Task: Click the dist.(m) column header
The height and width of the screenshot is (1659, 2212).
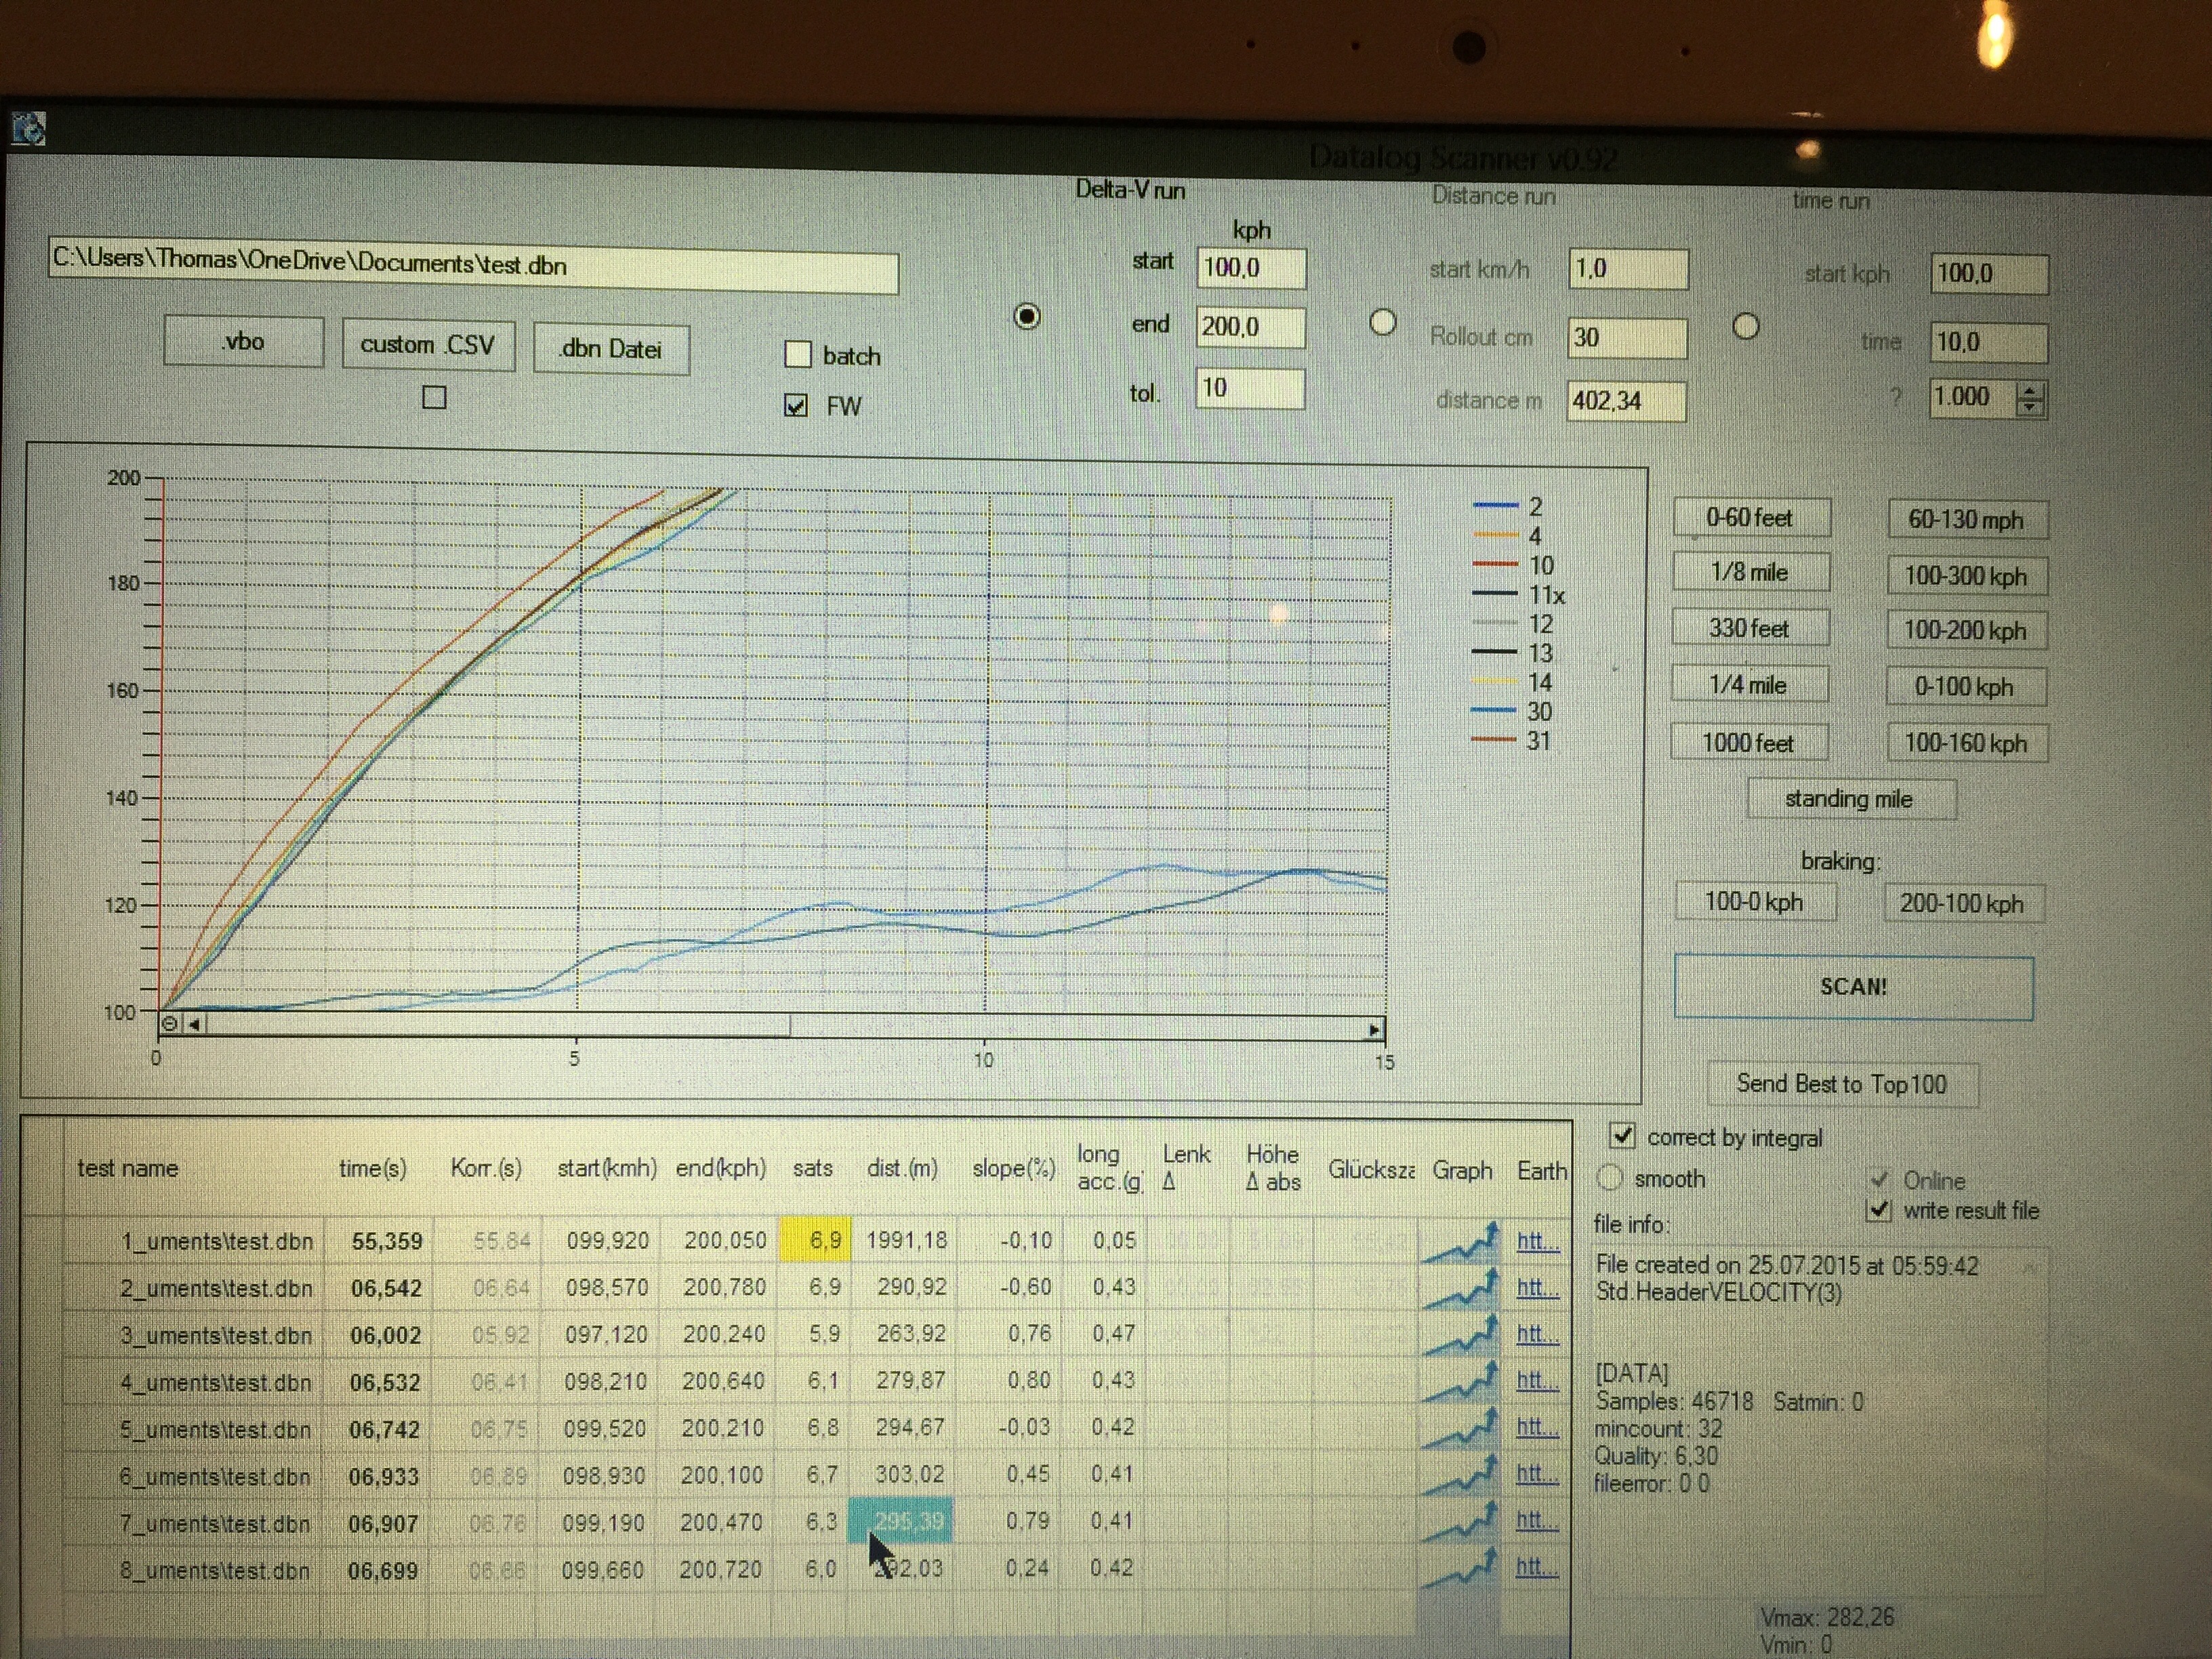Action: 902,1168
